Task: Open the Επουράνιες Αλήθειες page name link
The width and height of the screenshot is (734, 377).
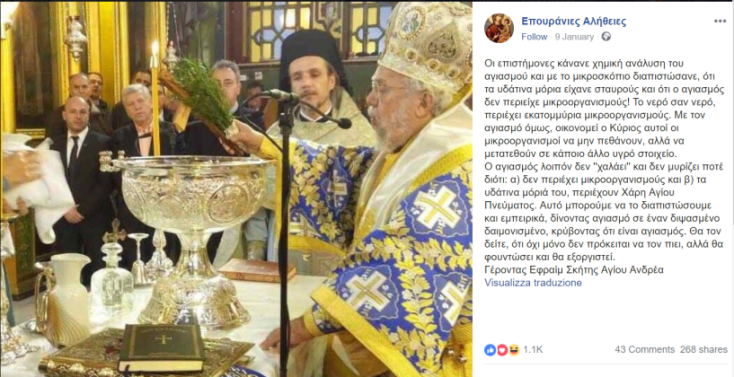Action: click(x=574, y=21)
